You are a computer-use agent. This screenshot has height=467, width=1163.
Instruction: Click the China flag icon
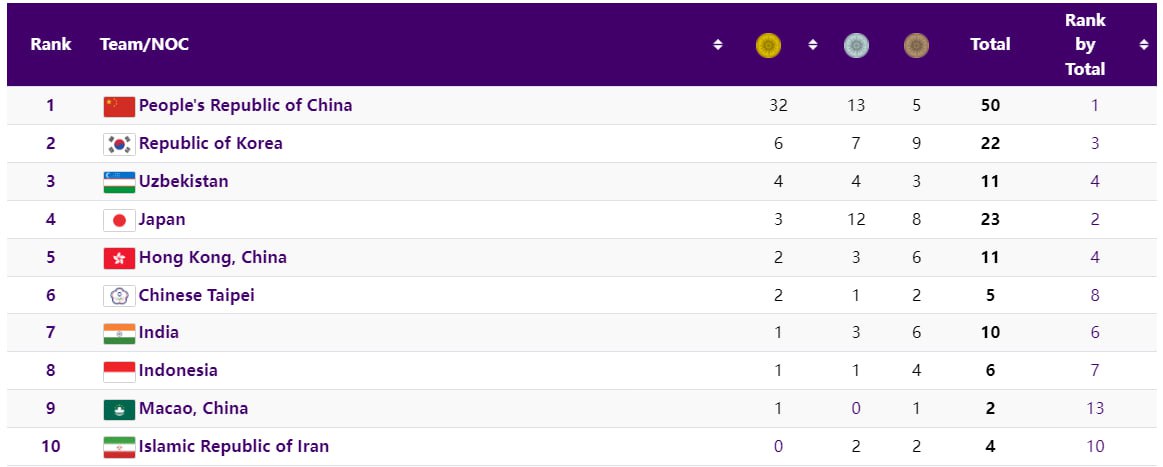coord(119,106)
